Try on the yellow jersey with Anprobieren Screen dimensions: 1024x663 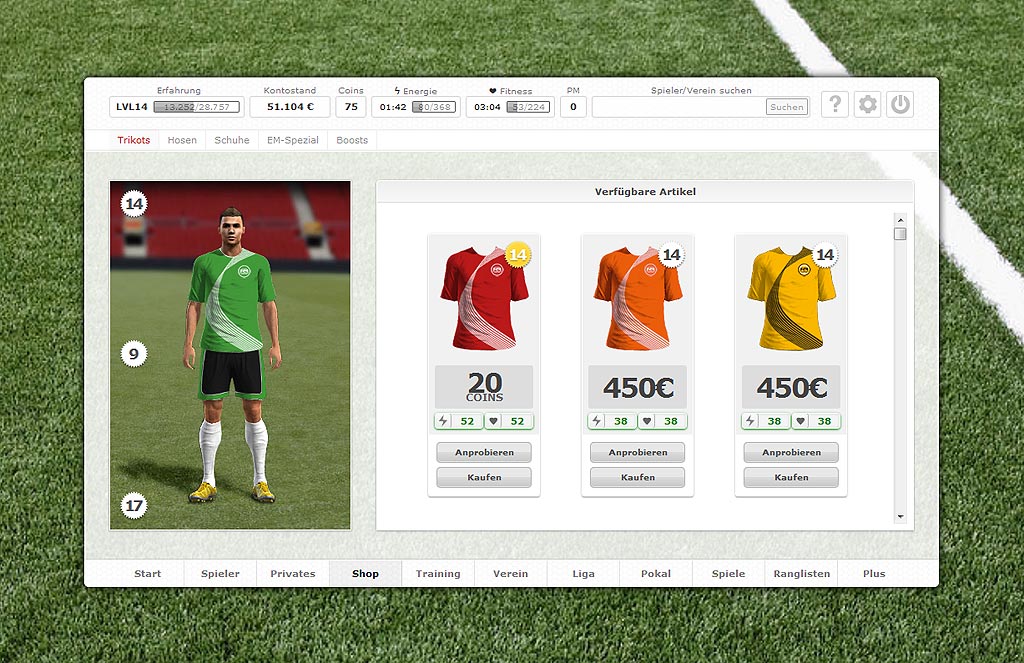click(x=791, y=453)
